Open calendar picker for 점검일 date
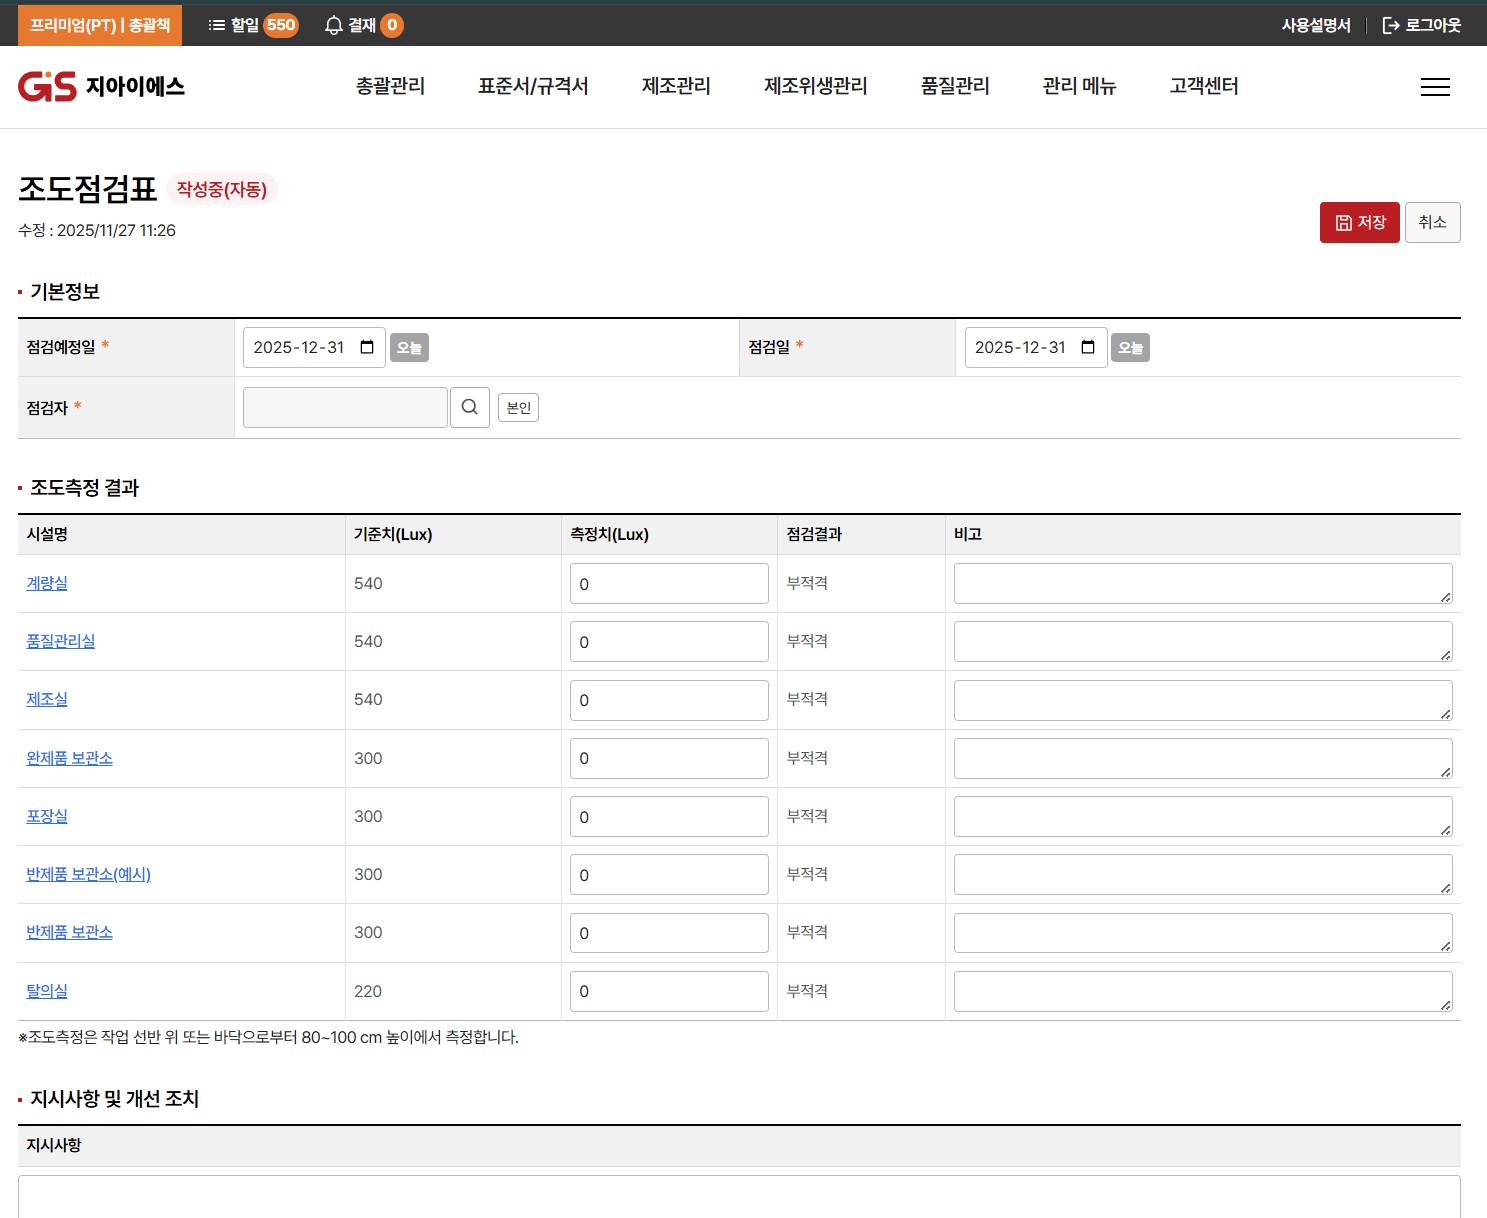 point(1088,347)
